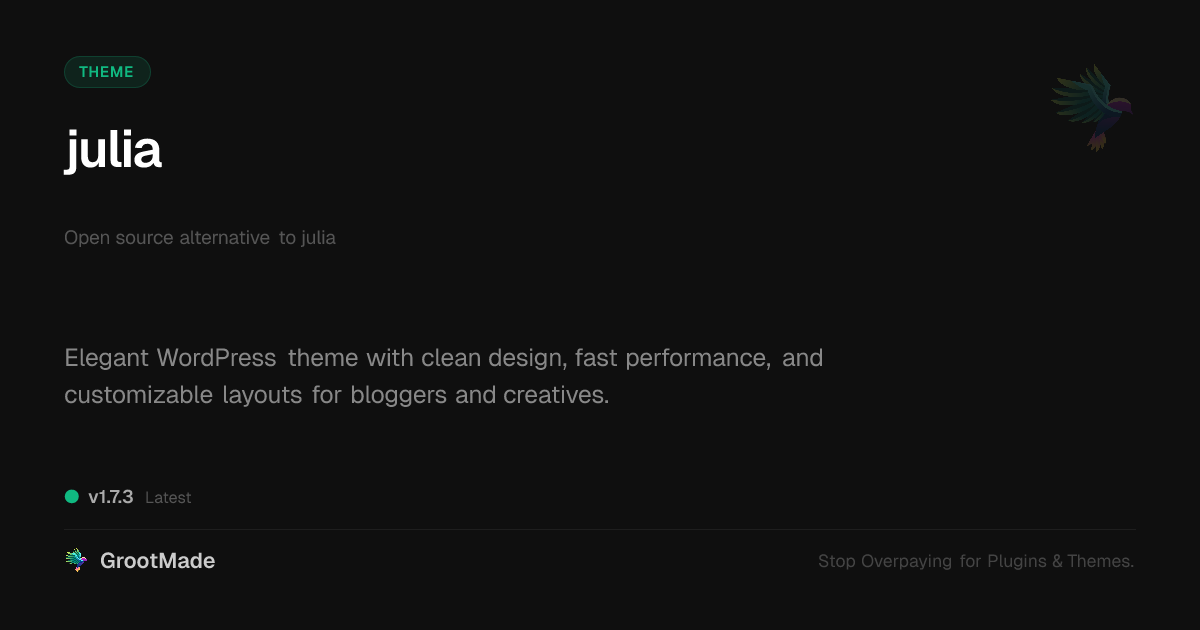Click the word 'WordPress' in the description
This screenshot has height=630, width=1200.
point(216,357)
